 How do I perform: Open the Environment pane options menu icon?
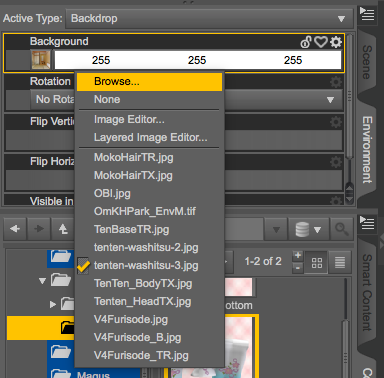pos(367,14)
